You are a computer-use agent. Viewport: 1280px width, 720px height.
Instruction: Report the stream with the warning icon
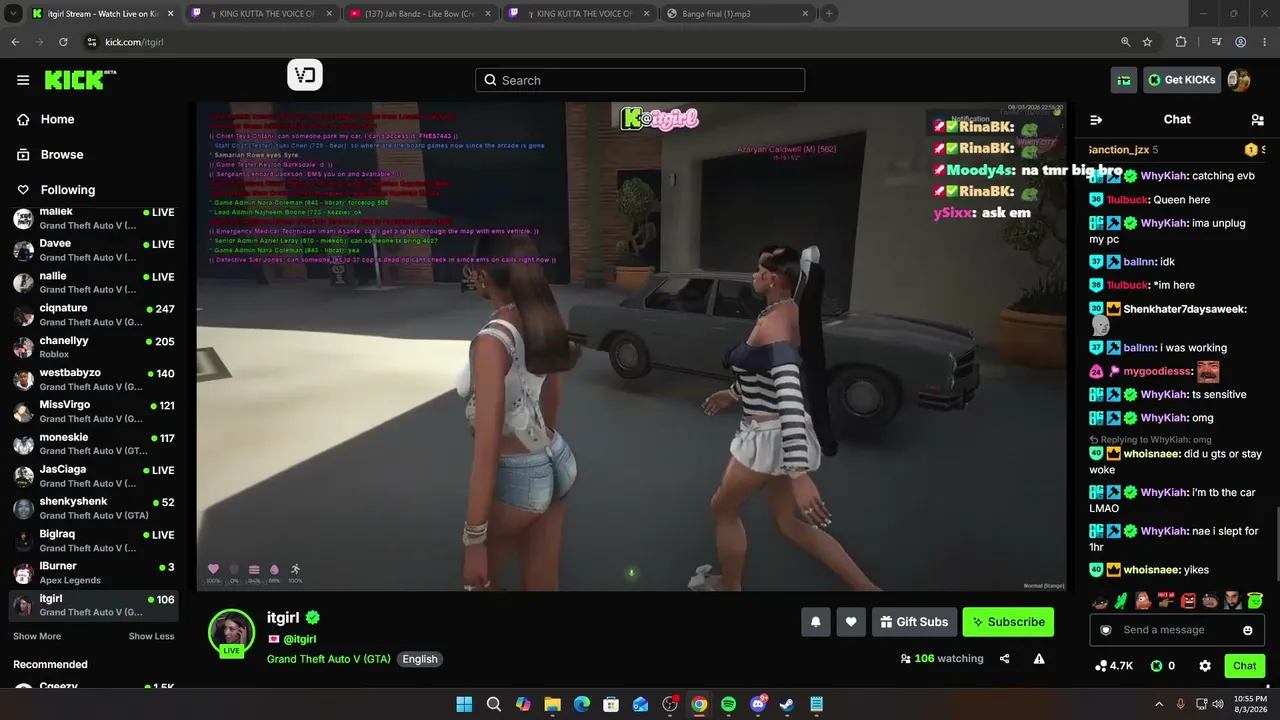pyautogui.click(x=1039, y=659)
